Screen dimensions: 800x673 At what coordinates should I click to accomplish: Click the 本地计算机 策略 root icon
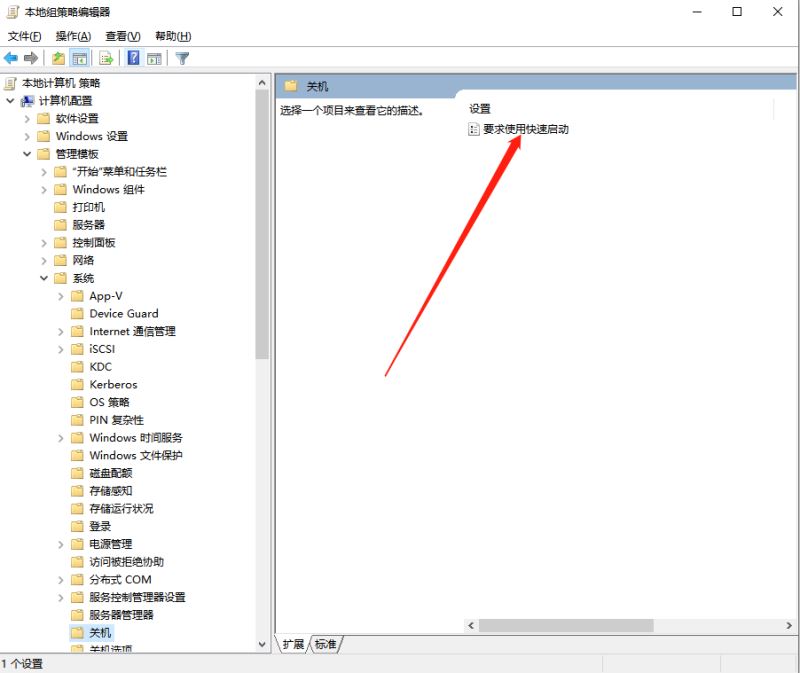10,83
